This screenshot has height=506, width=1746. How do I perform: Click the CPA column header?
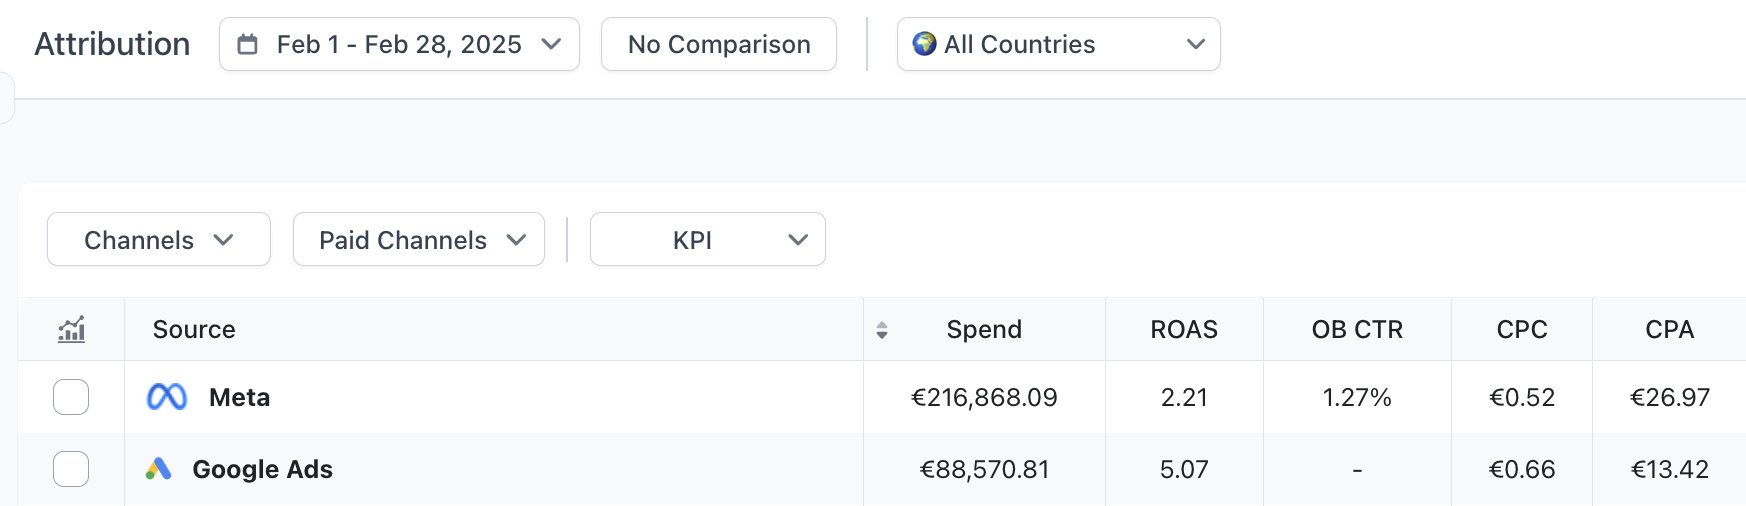pos(1669,330)
